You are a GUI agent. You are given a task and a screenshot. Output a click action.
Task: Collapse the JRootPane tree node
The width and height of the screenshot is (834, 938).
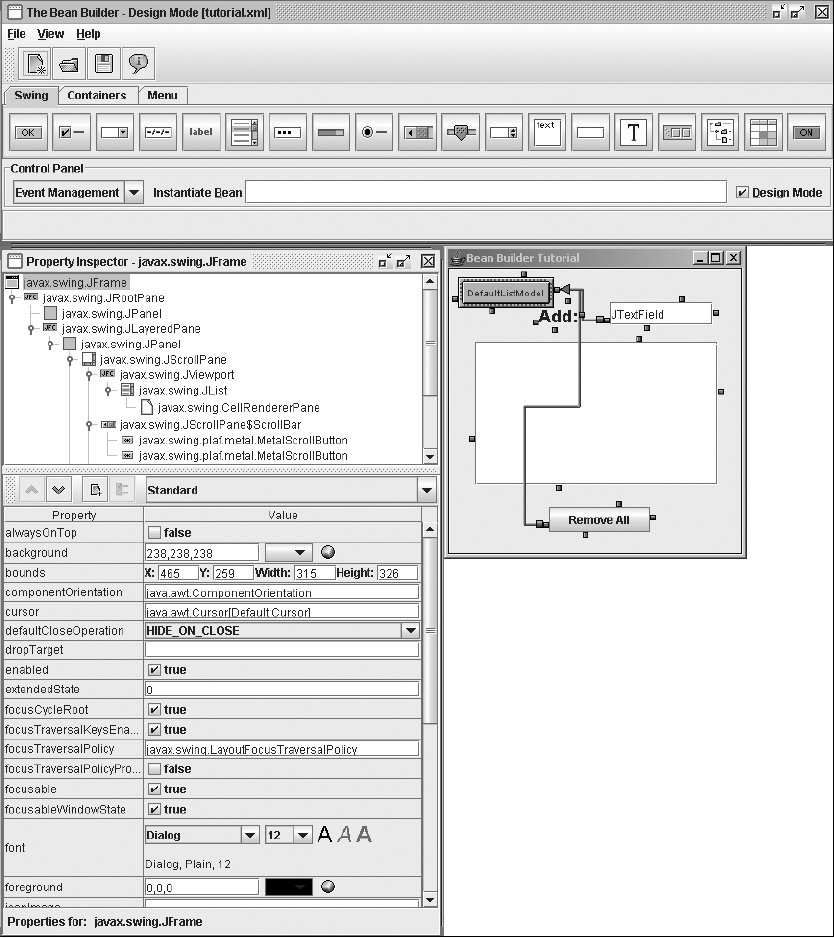tap(12, 298)
